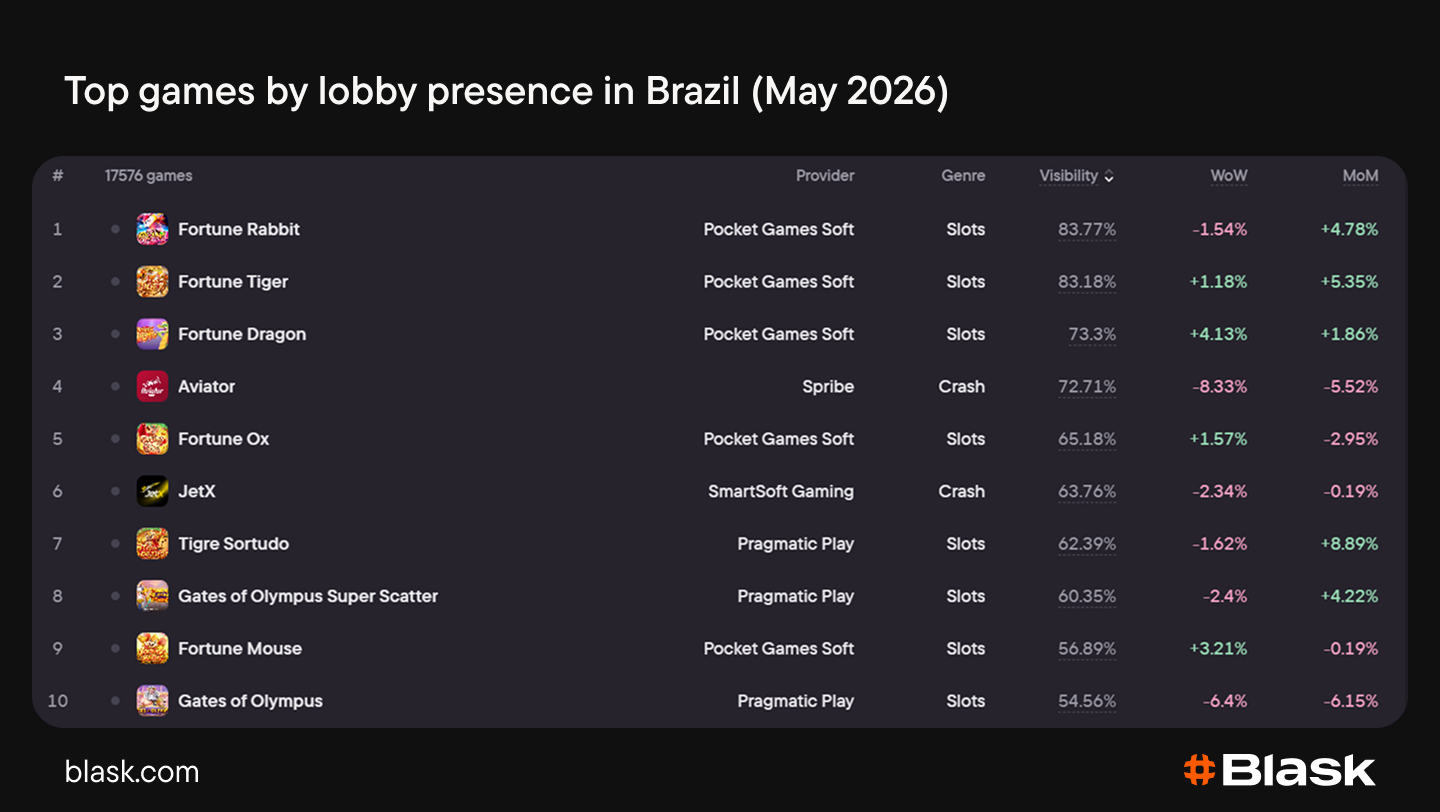
Task: Toggle the dot marker beside Gates of Olympus
Action: (x=115, y=701)
